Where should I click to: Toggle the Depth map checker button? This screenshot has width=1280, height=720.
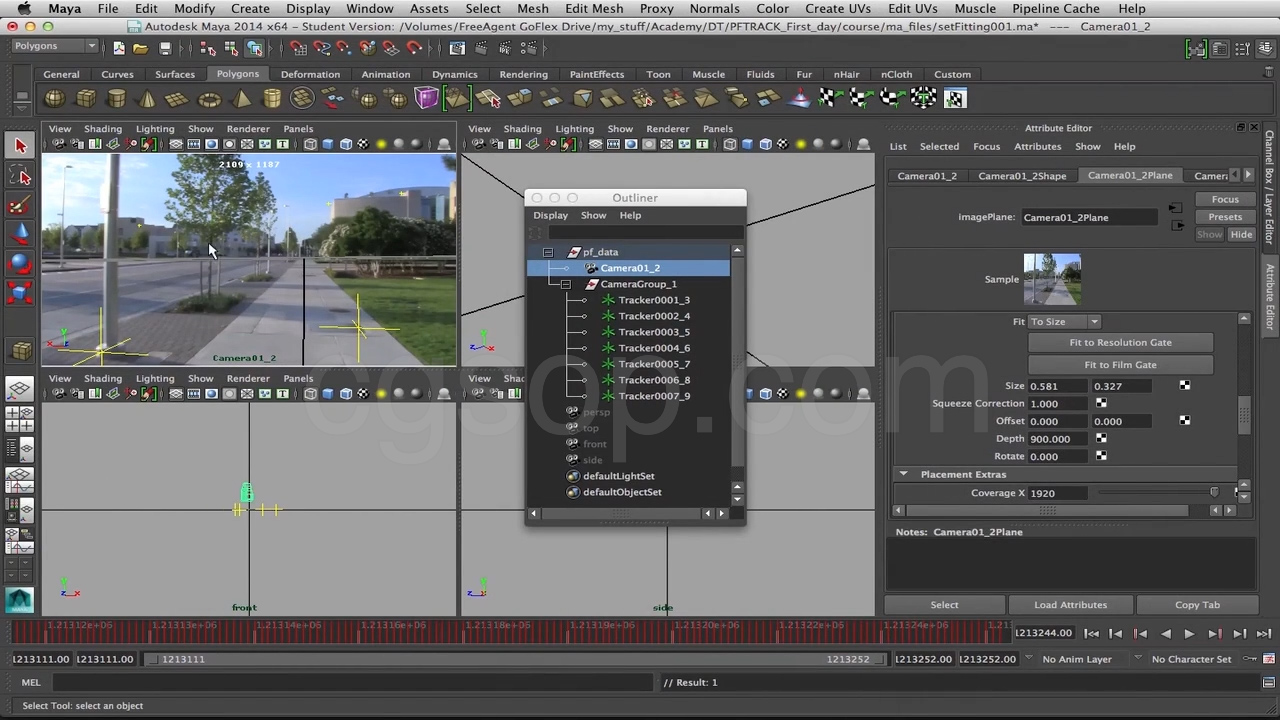coord(1101,438)
